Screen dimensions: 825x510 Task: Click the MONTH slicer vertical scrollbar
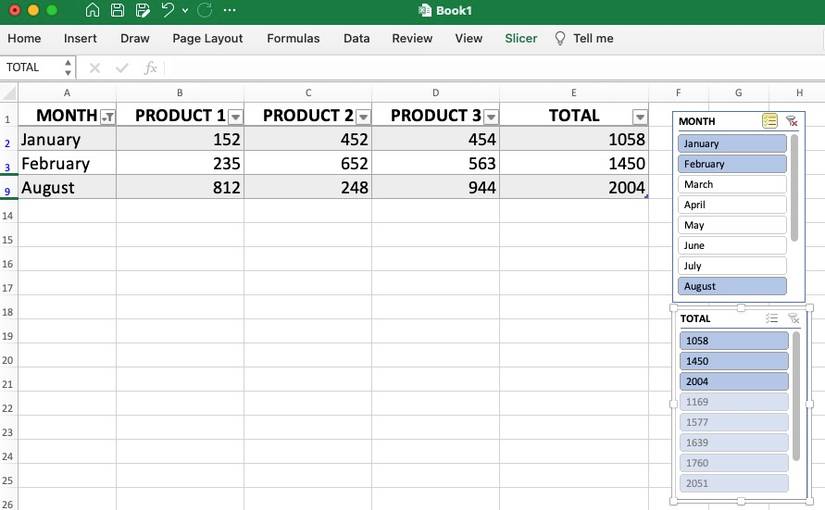coord(795,188)
